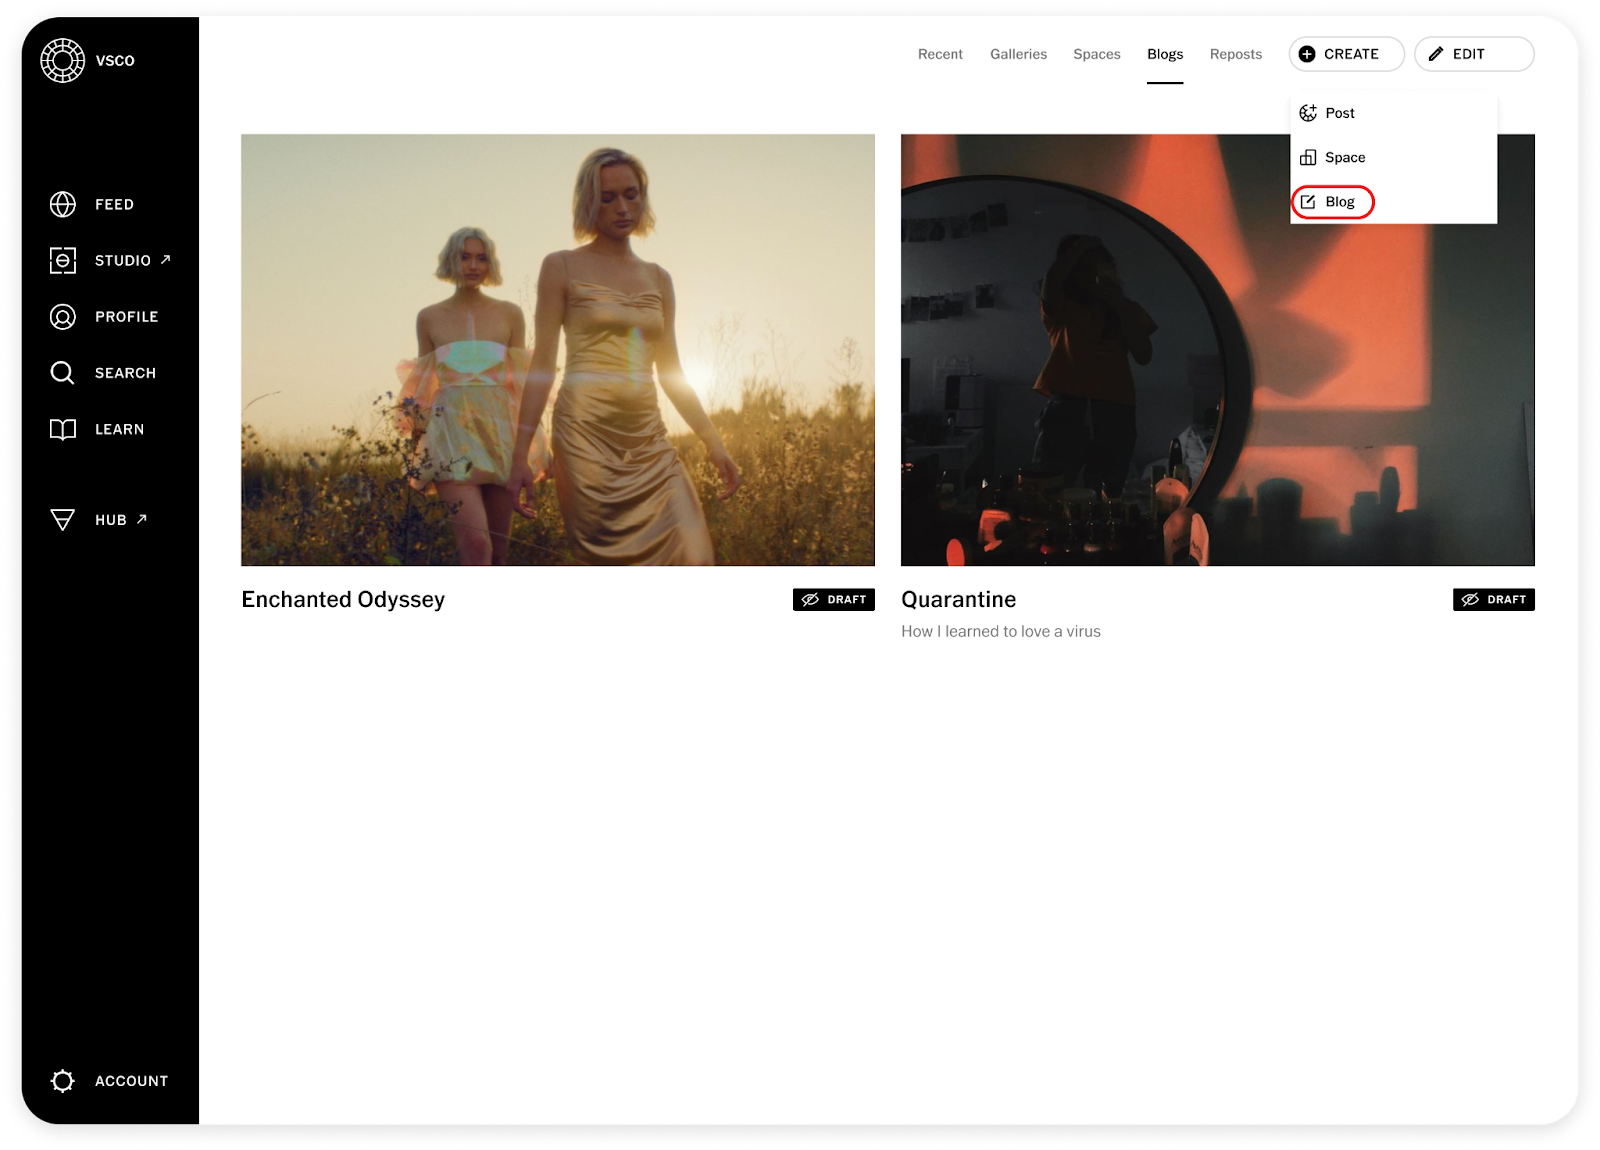Click the Quarantine title
Screen dimensions: 1600x1150
(958, 599)
